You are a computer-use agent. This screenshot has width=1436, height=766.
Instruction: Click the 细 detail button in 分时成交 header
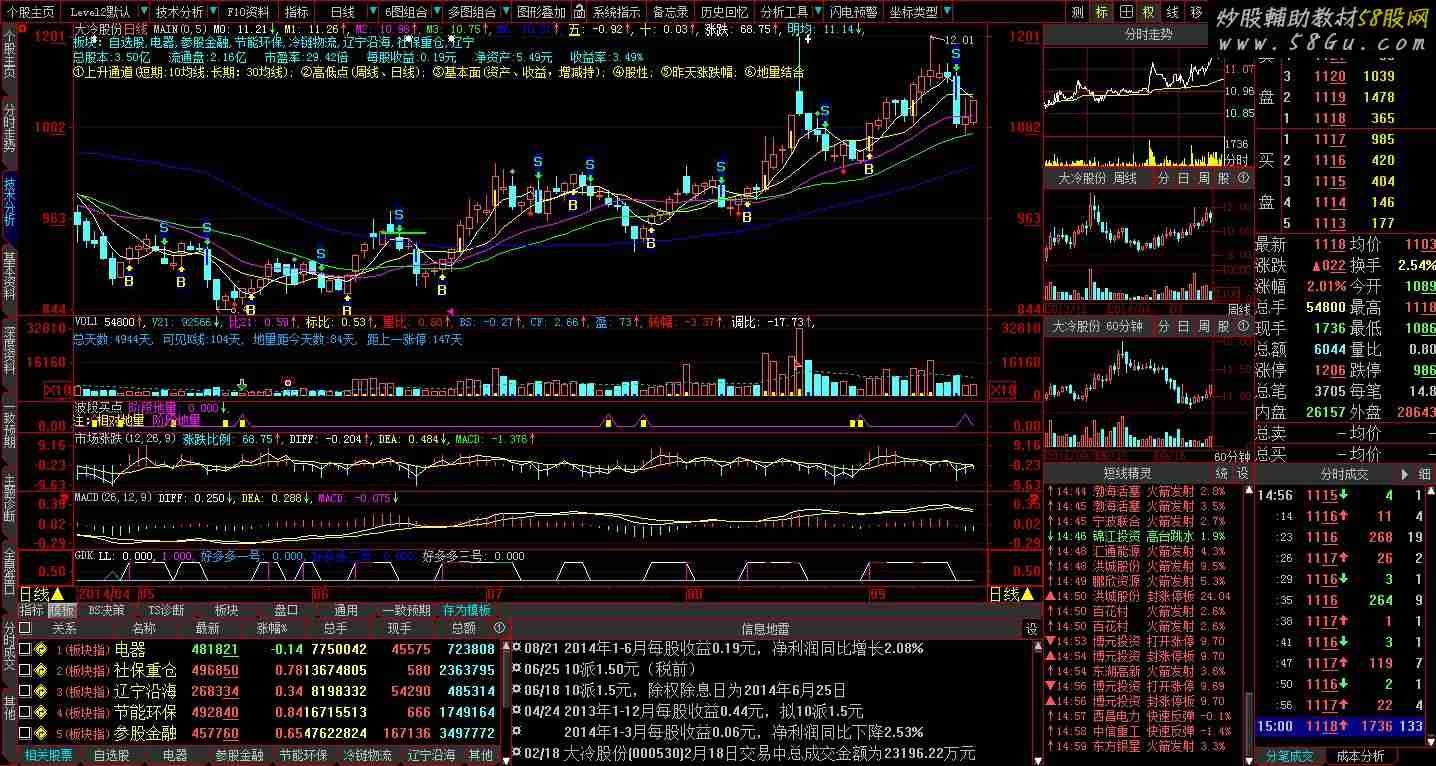[x=1424, y=474]
